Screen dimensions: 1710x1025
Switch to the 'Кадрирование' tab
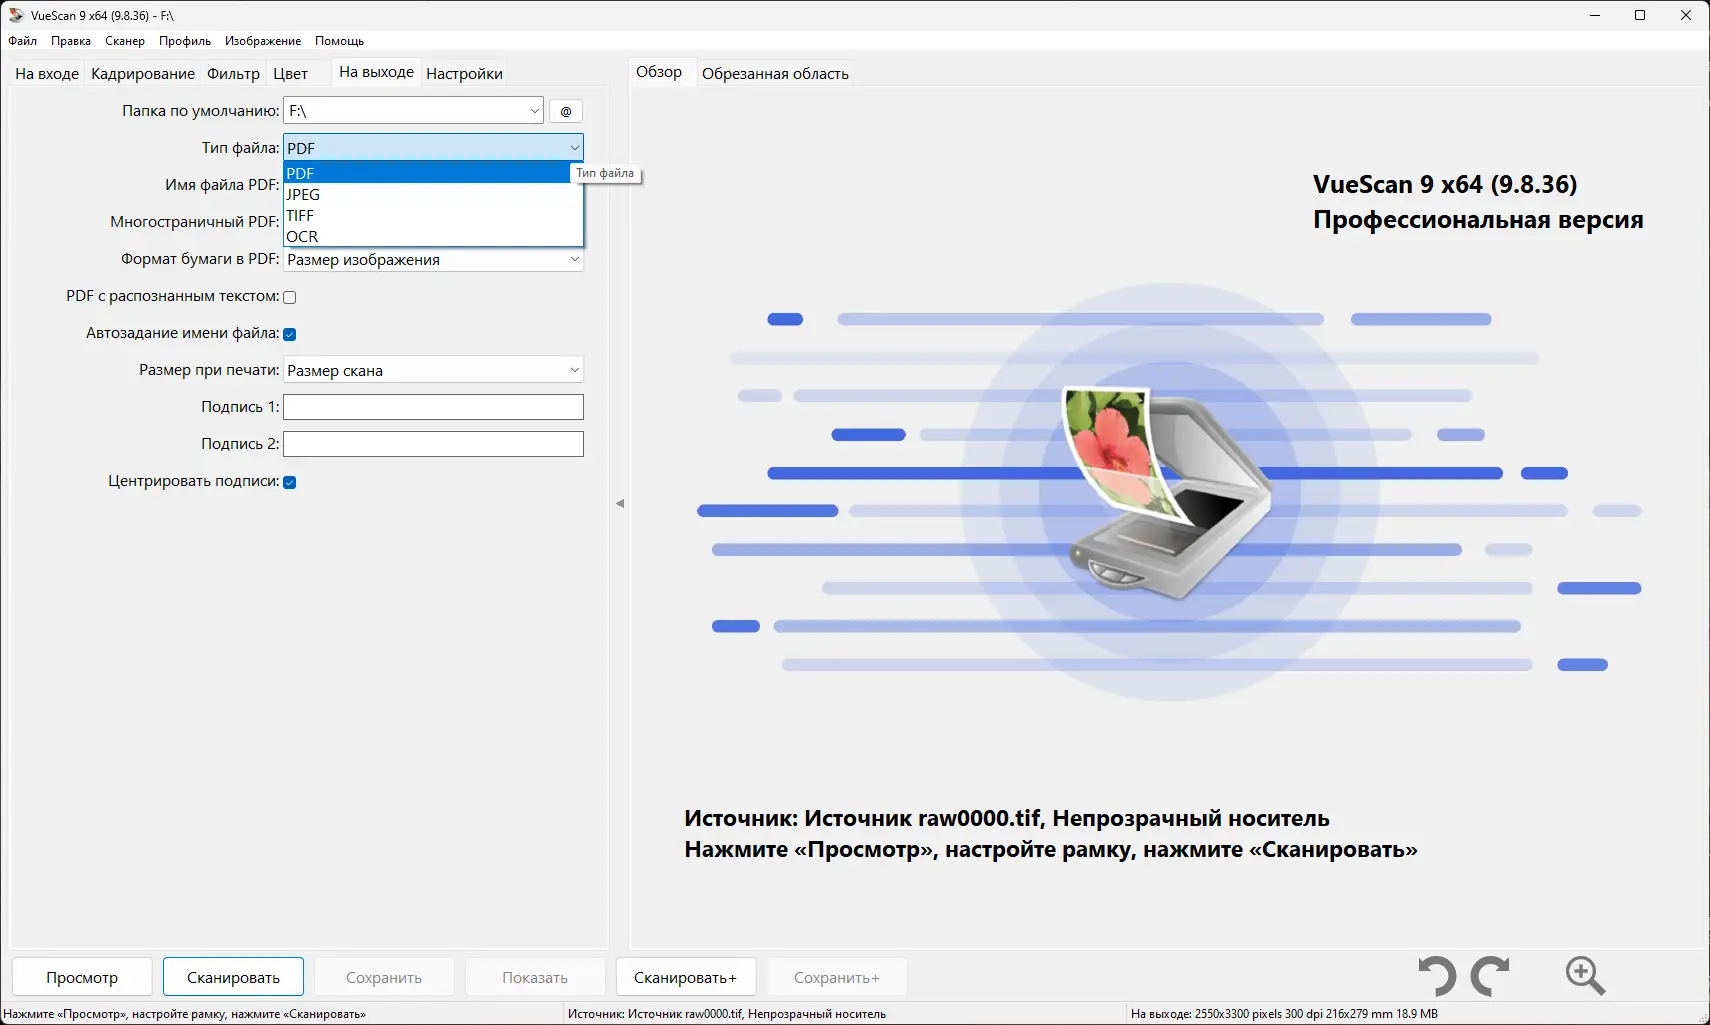pyautogui.click(x=143, y=73)
